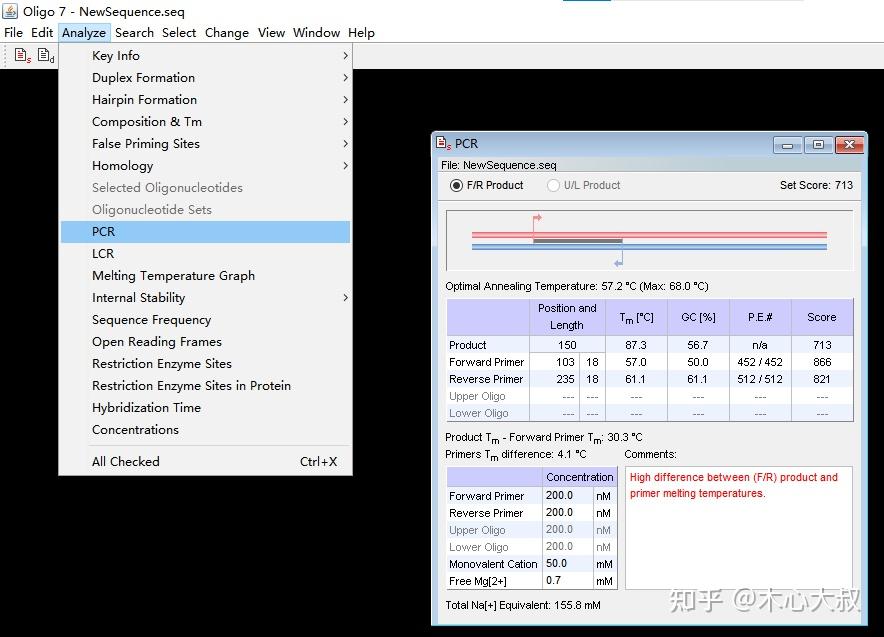The width and height of the screenshot is (884, 637).
Task: Choose Restriction Enzyme Sites menu item
Action: tap(205, 363)
